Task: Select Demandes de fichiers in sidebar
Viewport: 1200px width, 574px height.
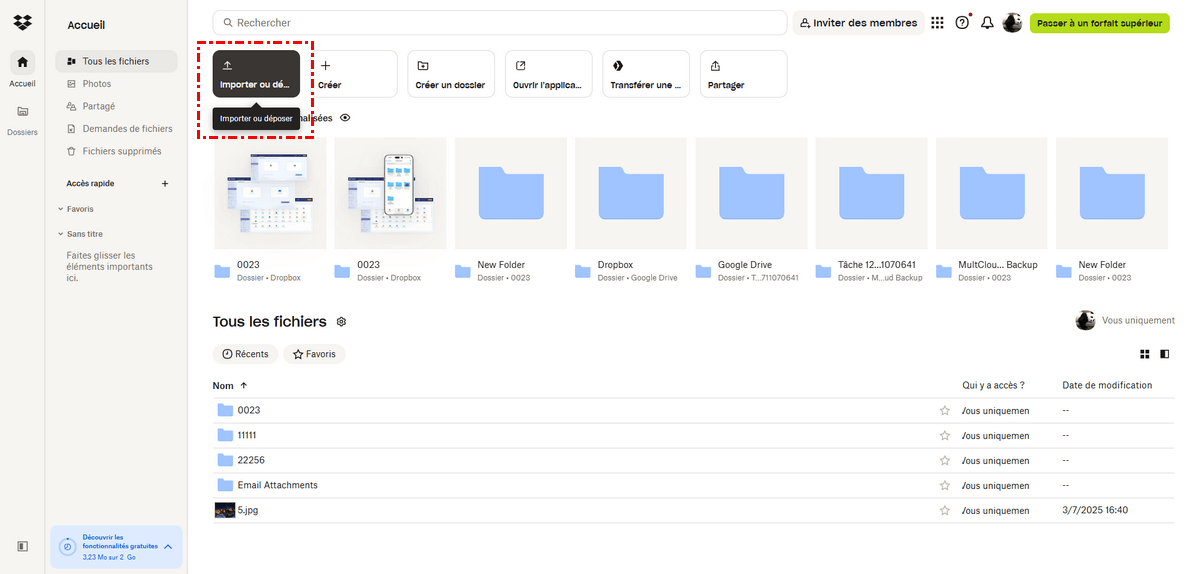Action: [116, 129]
